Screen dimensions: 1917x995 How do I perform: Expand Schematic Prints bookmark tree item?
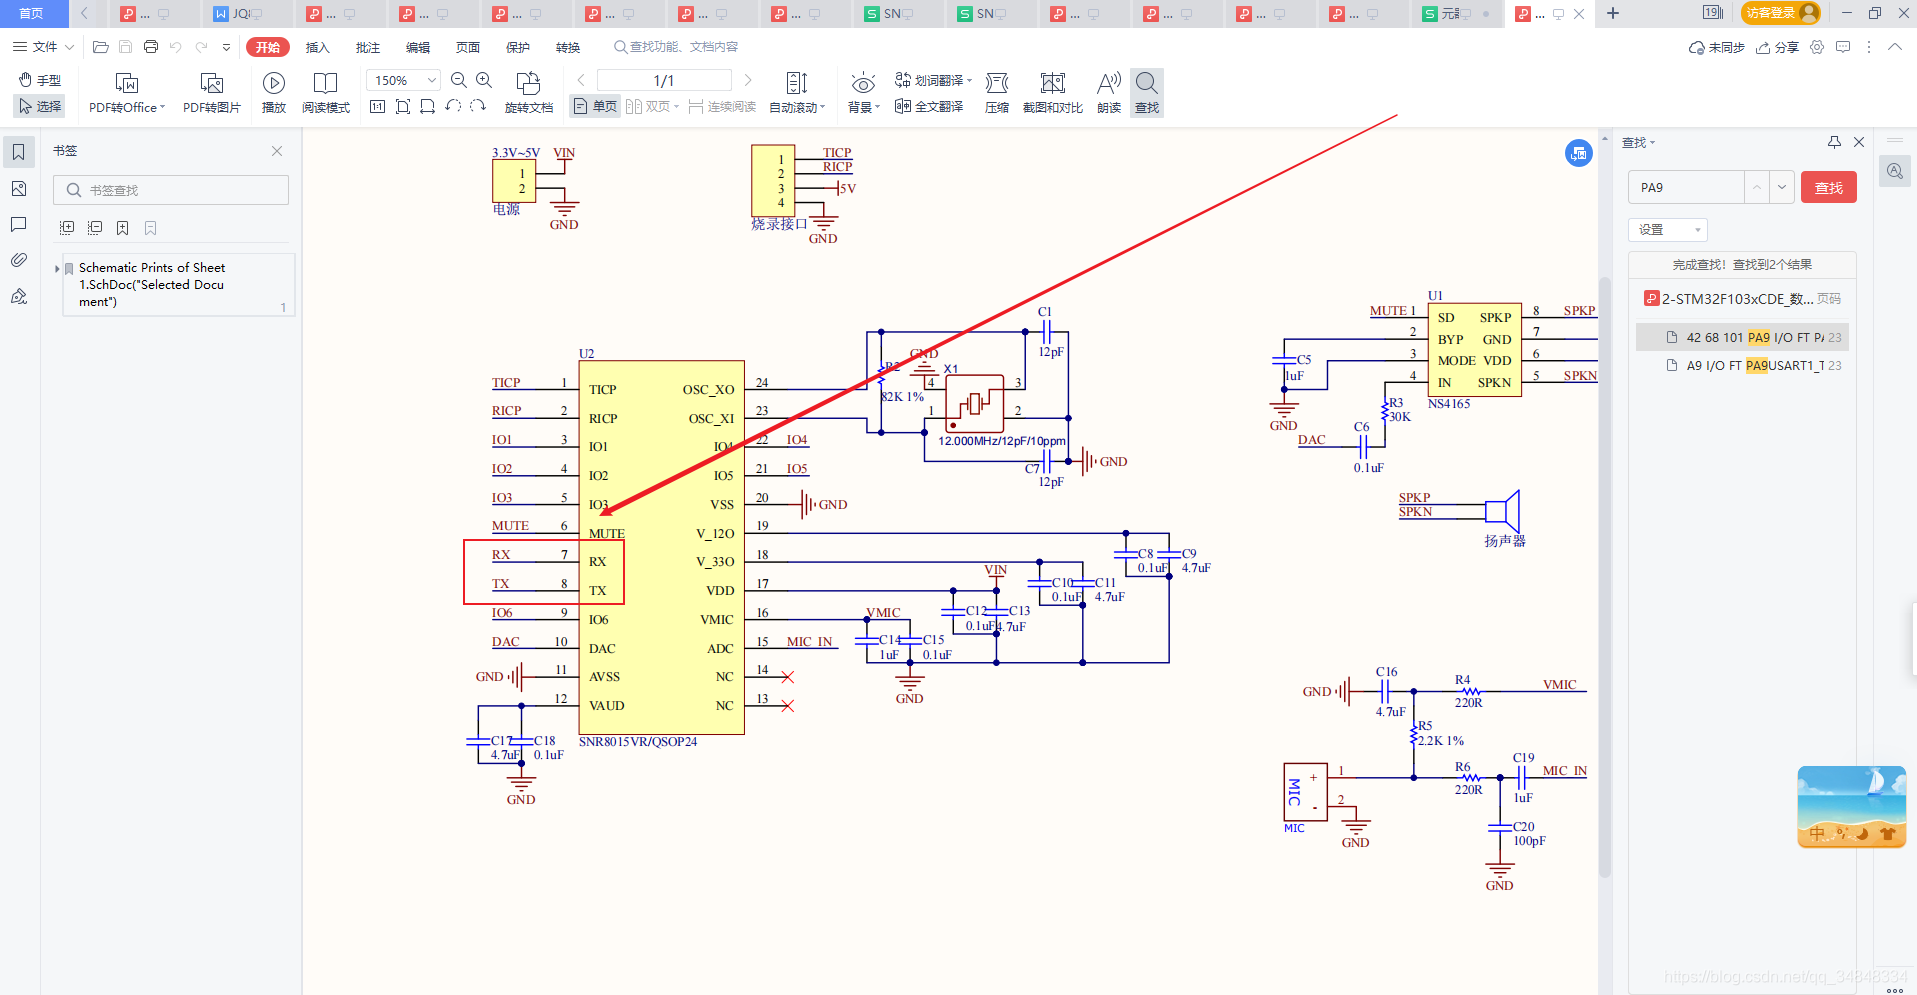coord(57,268)
